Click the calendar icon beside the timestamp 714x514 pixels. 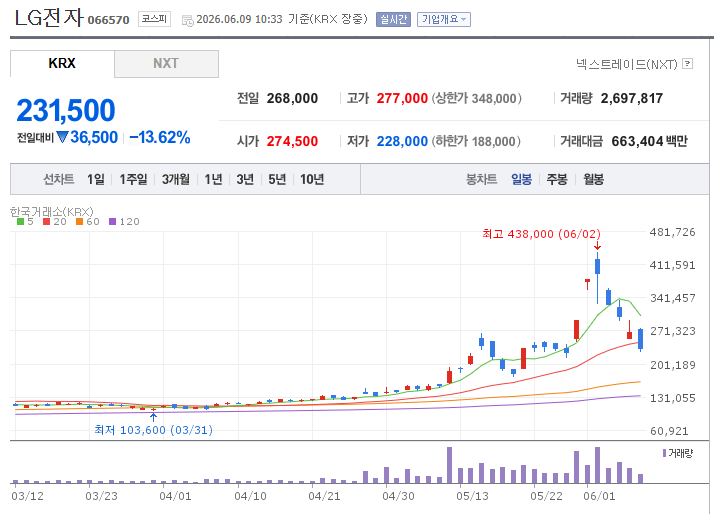point(187,20)
